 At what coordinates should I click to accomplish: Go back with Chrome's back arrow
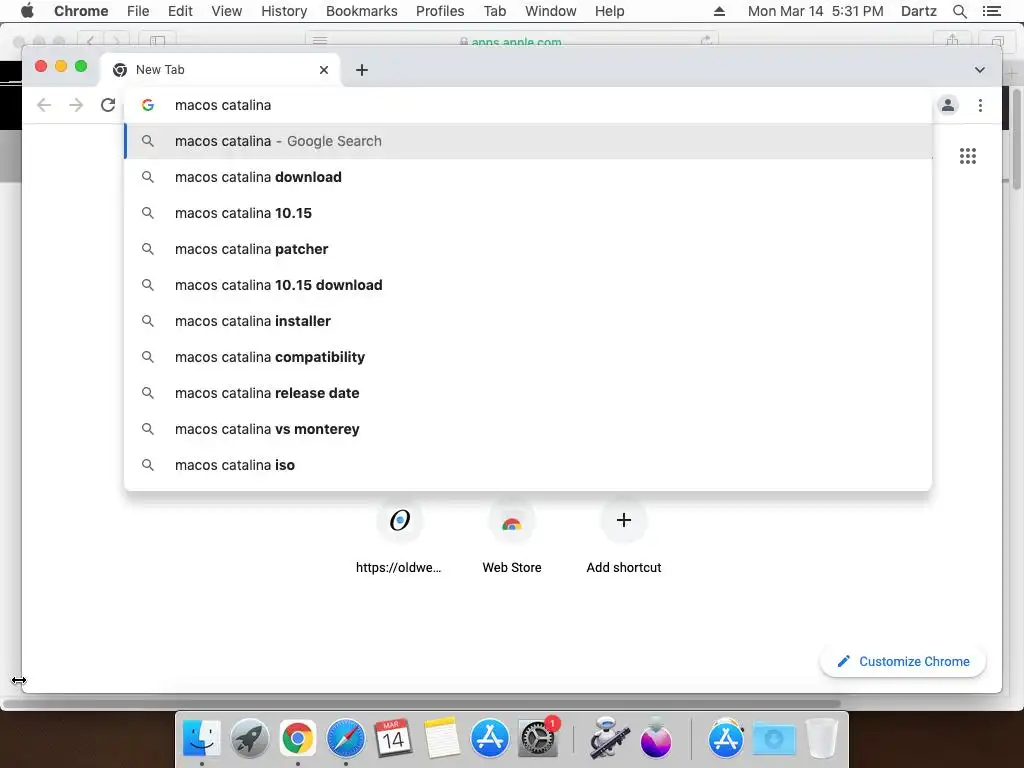(44, 105)
